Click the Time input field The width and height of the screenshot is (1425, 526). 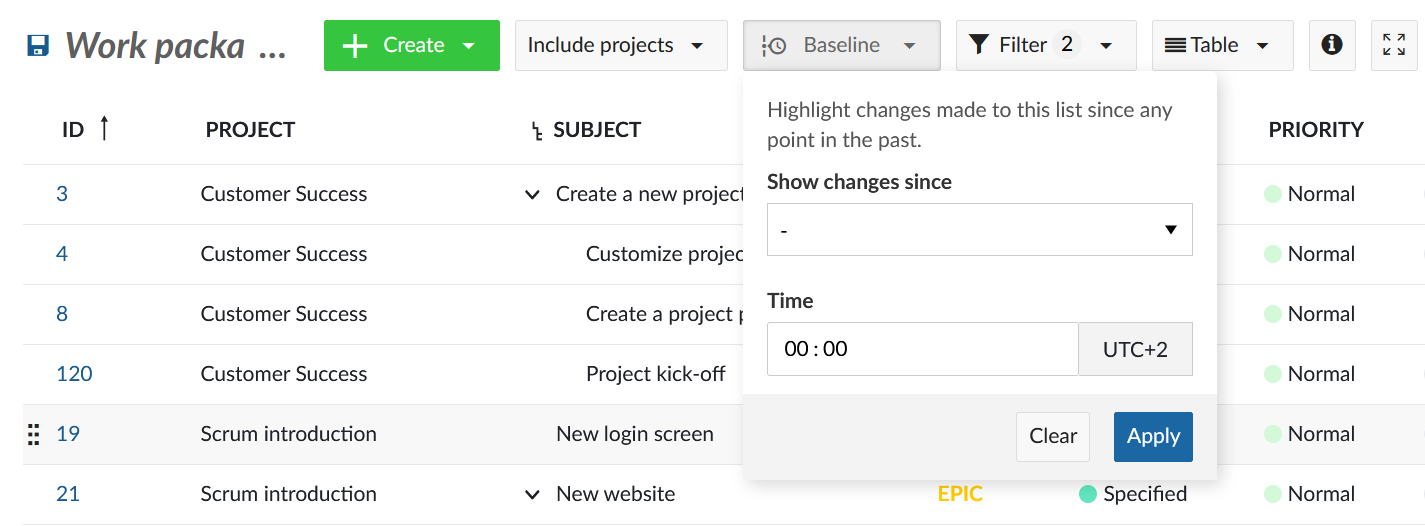(x=921, y=349)
